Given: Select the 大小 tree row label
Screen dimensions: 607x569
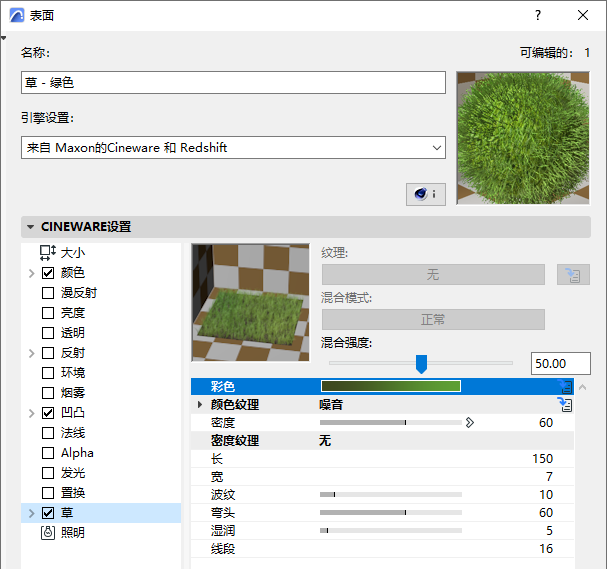Looking at the screenshot, I should (x=73, y=253).
